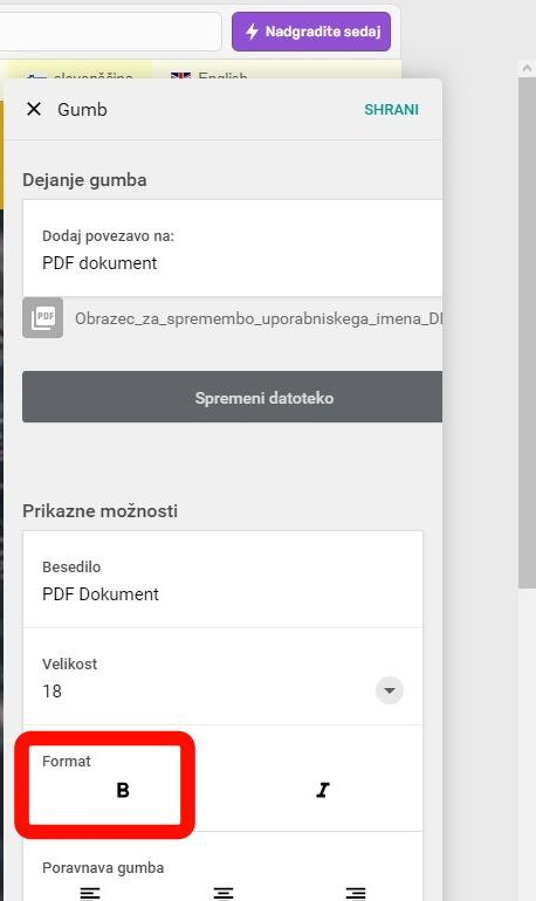Toggle italic text formatting
The image size is (536, 901).
click(323, 790)
